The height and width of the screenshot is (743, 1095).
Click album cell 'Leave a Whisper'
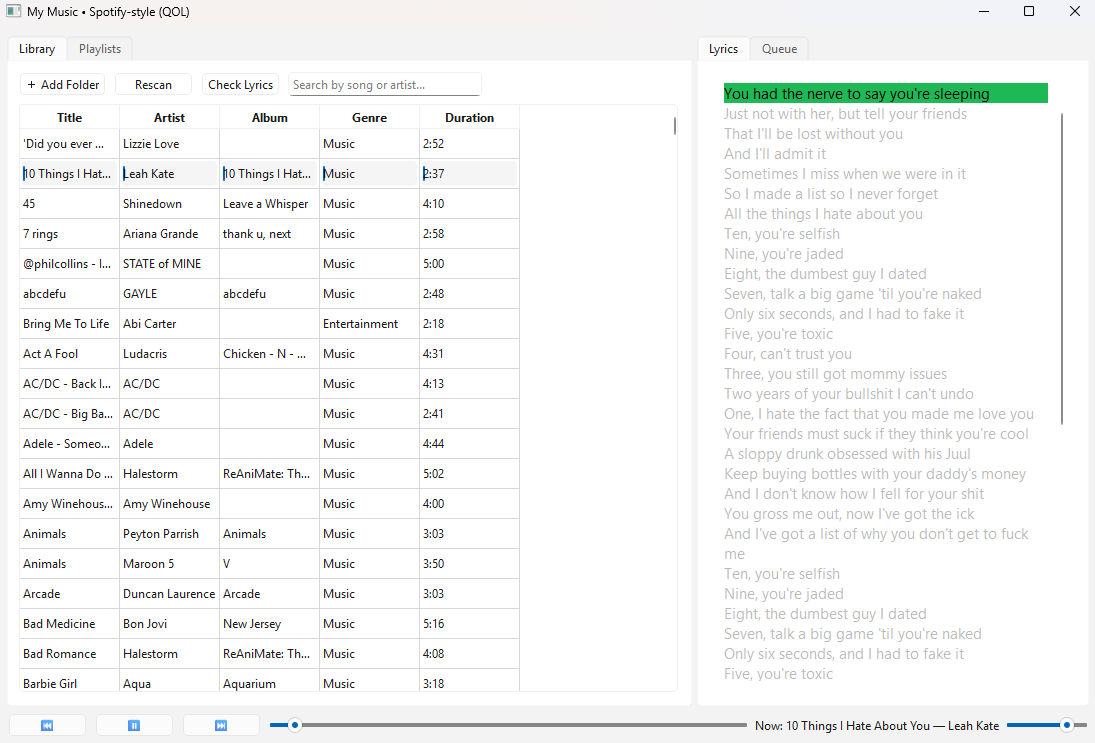[270, 204]
